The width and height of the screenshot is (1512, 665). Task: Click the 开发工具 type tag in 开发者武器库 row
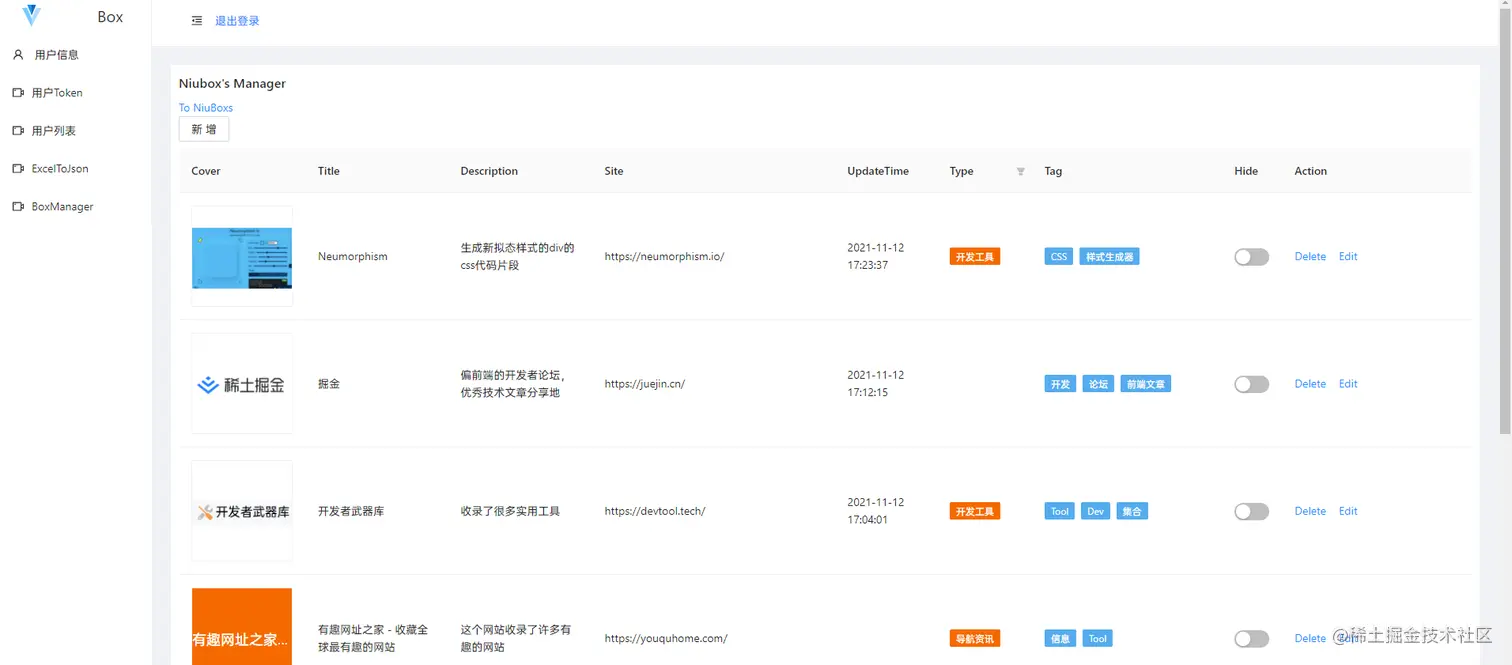pos(975,511)
